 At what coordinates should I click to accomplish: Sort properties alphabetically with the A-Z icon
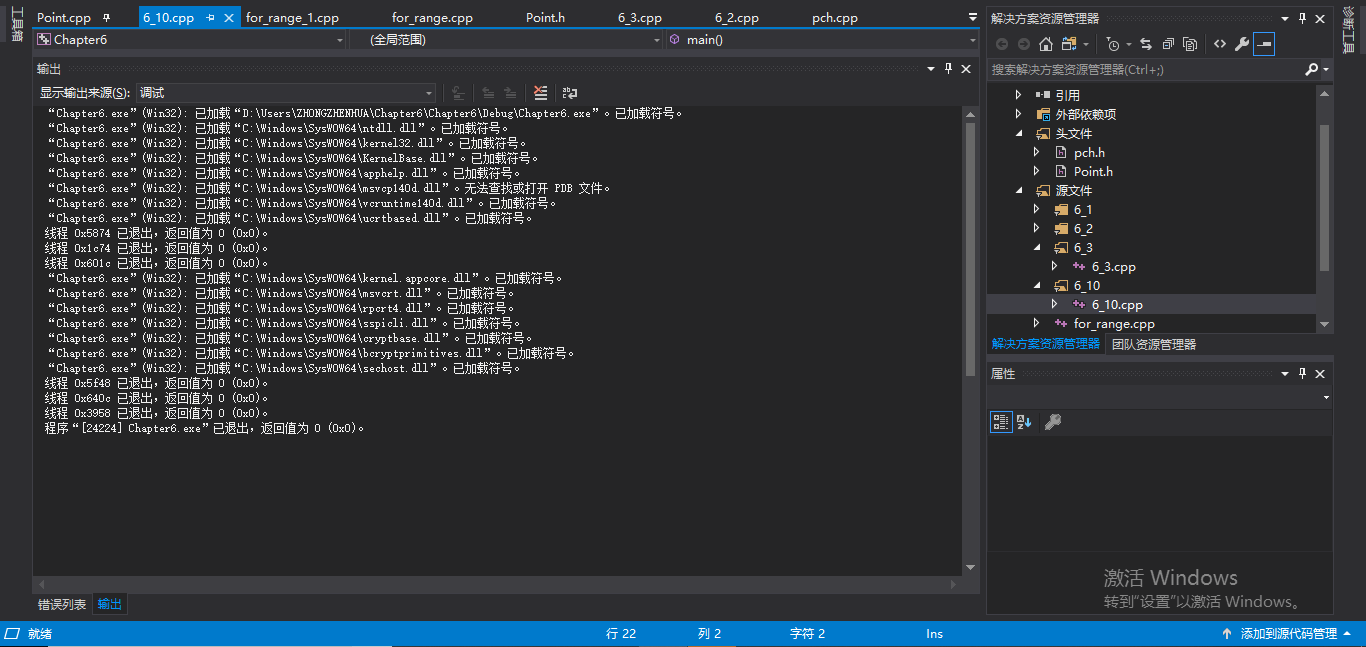click(x=1024, y=422)
